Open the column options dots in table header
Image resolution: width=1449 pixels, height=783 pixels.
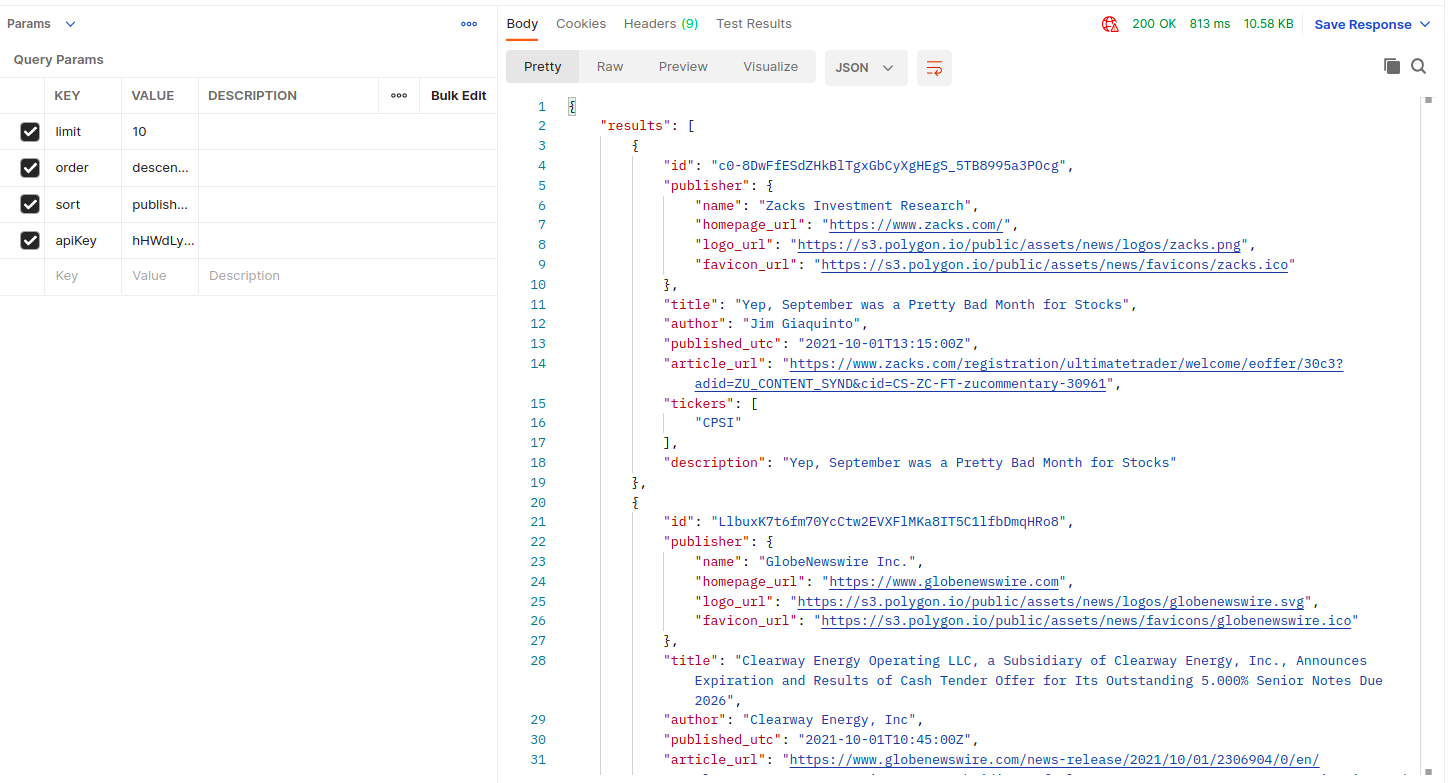pos(399,96)
